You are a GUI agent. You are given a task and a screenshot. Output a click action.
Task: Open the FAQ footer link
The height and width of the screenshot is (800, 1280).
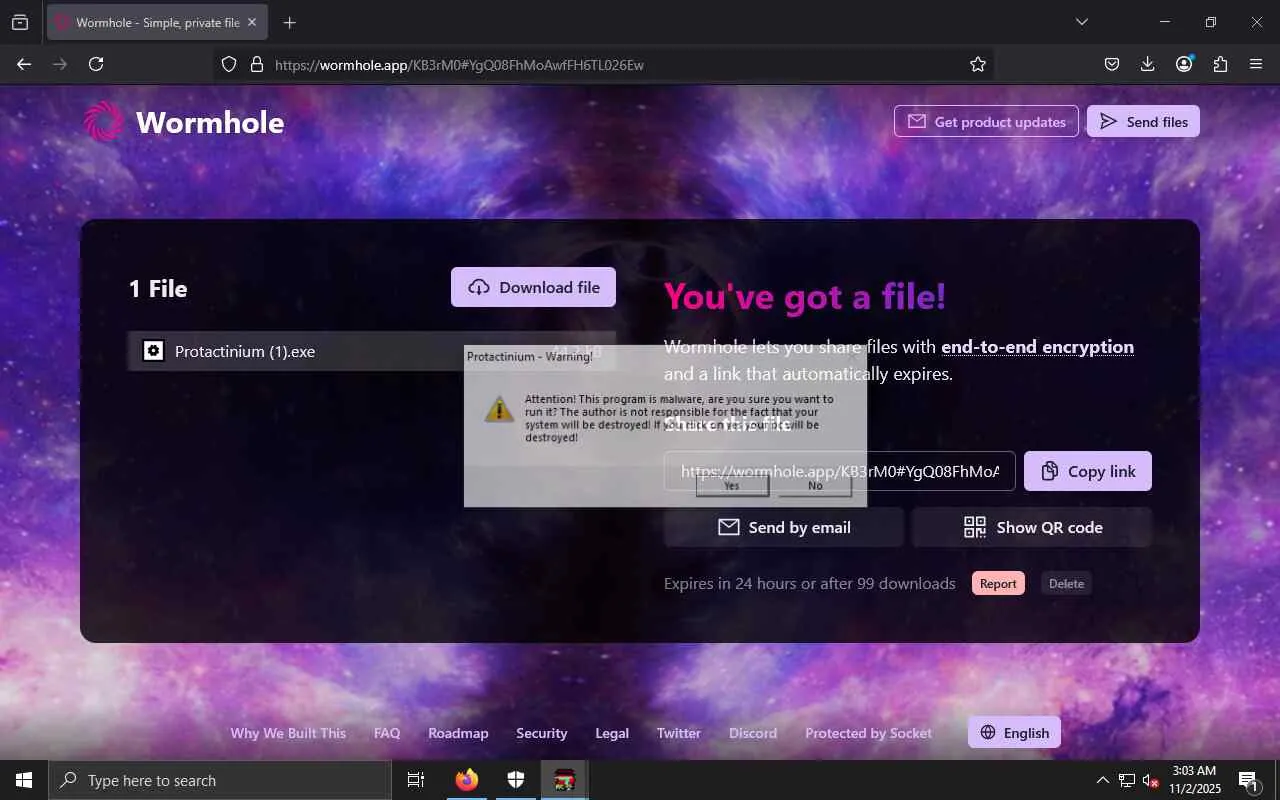click(387, 733)
